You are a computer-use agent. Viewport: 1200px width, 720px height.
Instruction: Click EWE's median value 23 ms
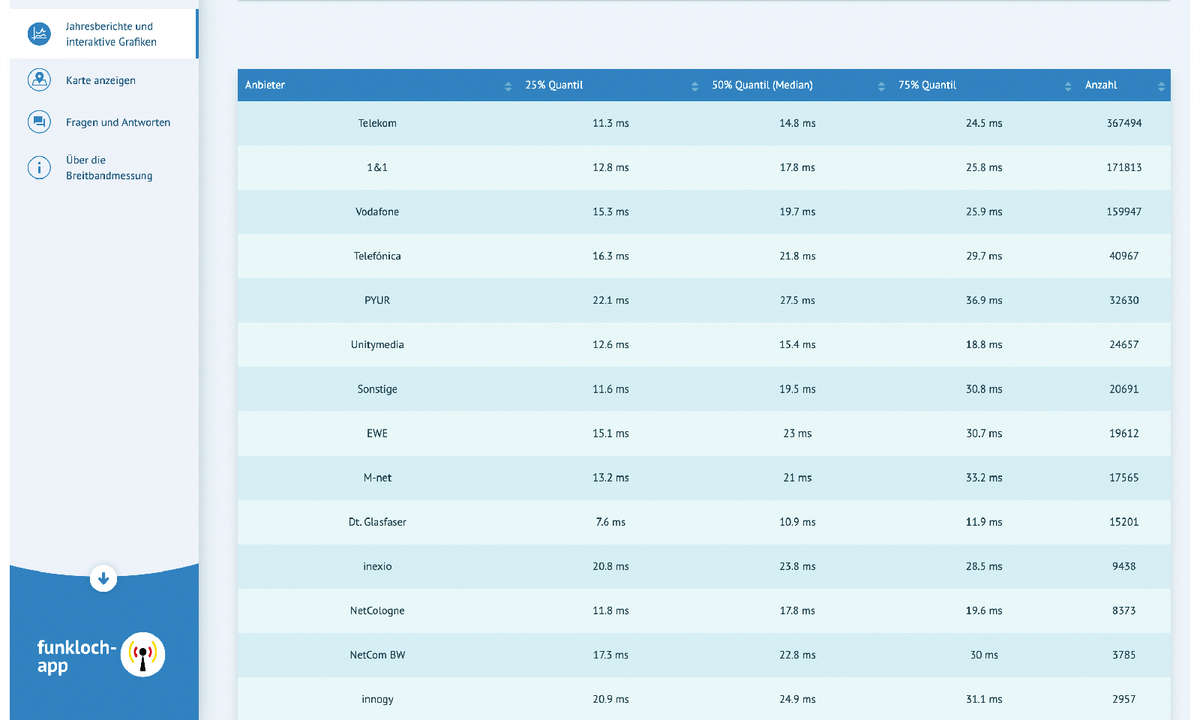(x=797, y=433)
